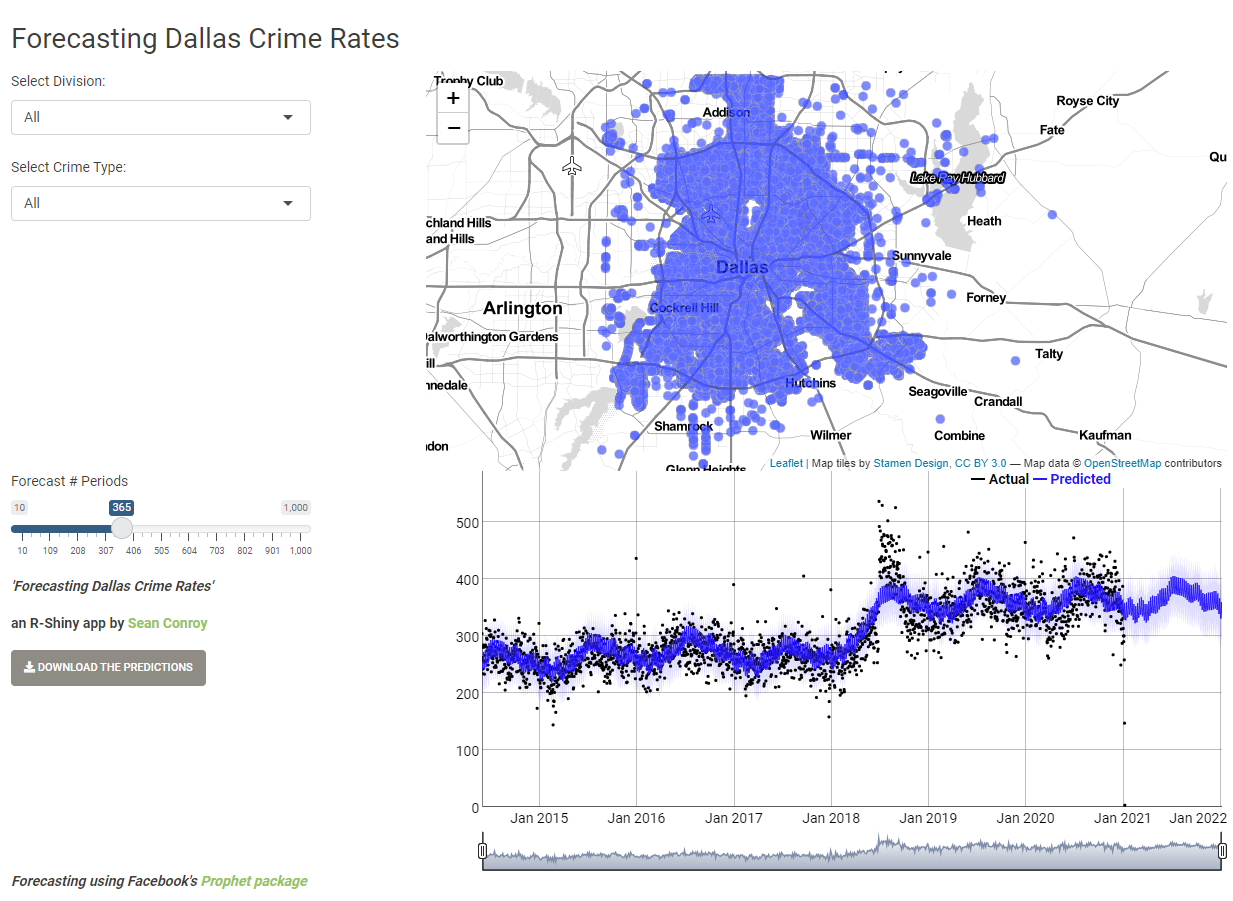Click the Download the Predictions button

(x=108, y=667)
